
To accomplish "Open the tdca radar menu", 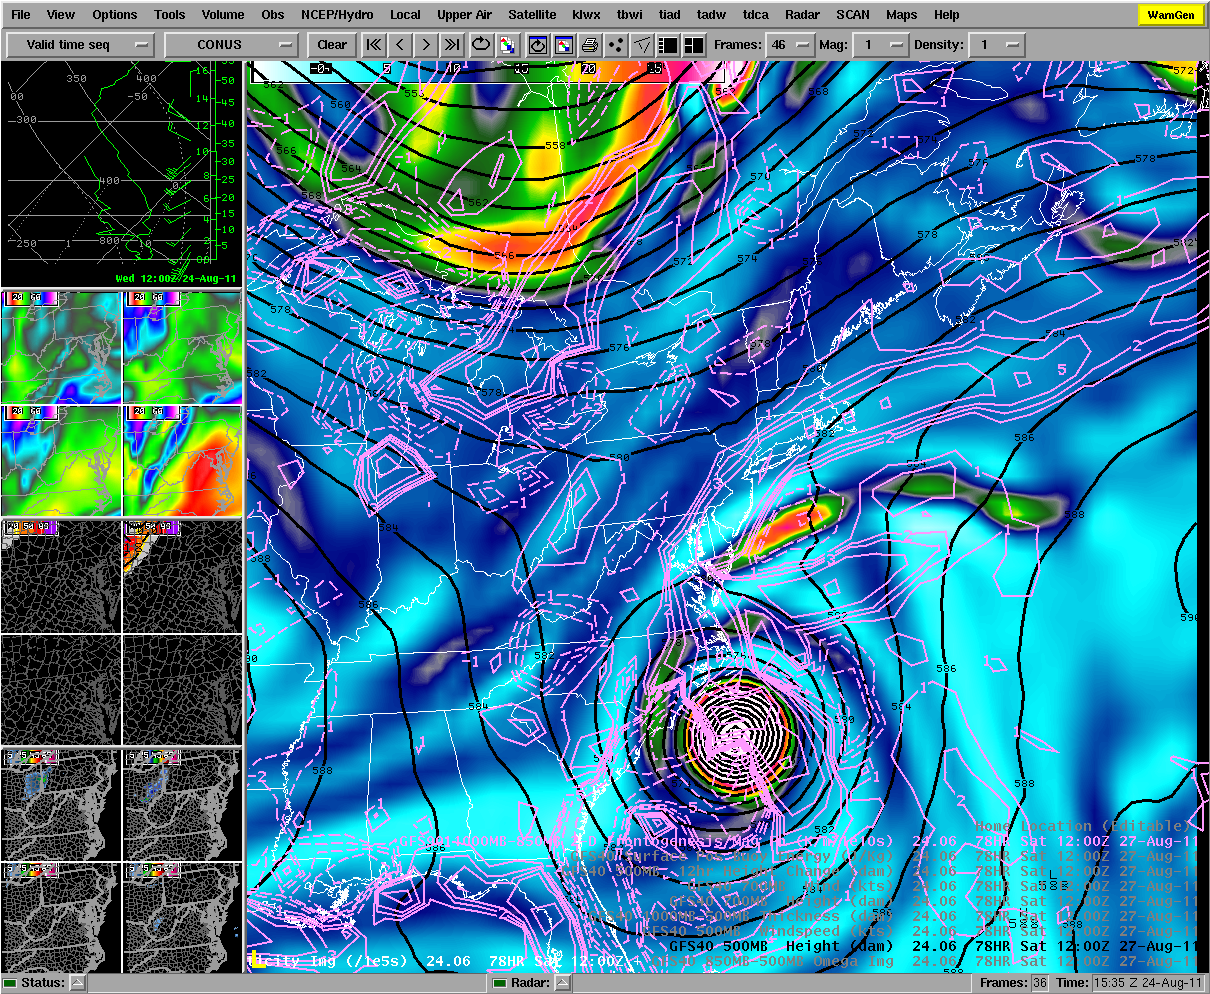I will (x=756, y=15).
